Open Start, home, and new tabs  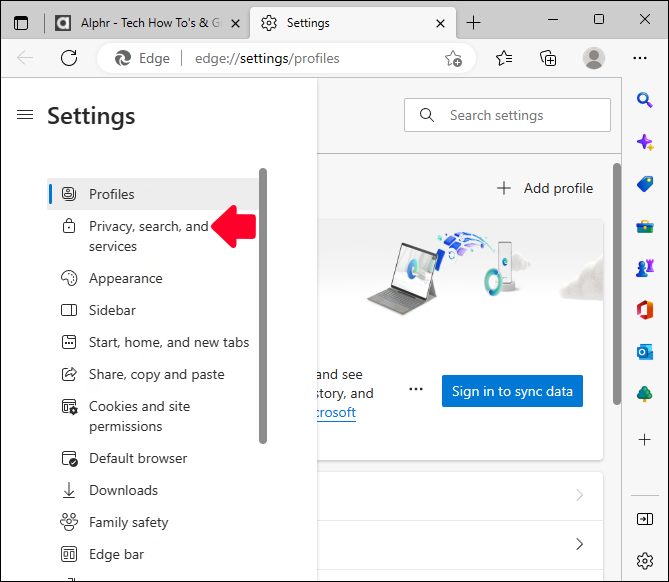click(153, 342)
